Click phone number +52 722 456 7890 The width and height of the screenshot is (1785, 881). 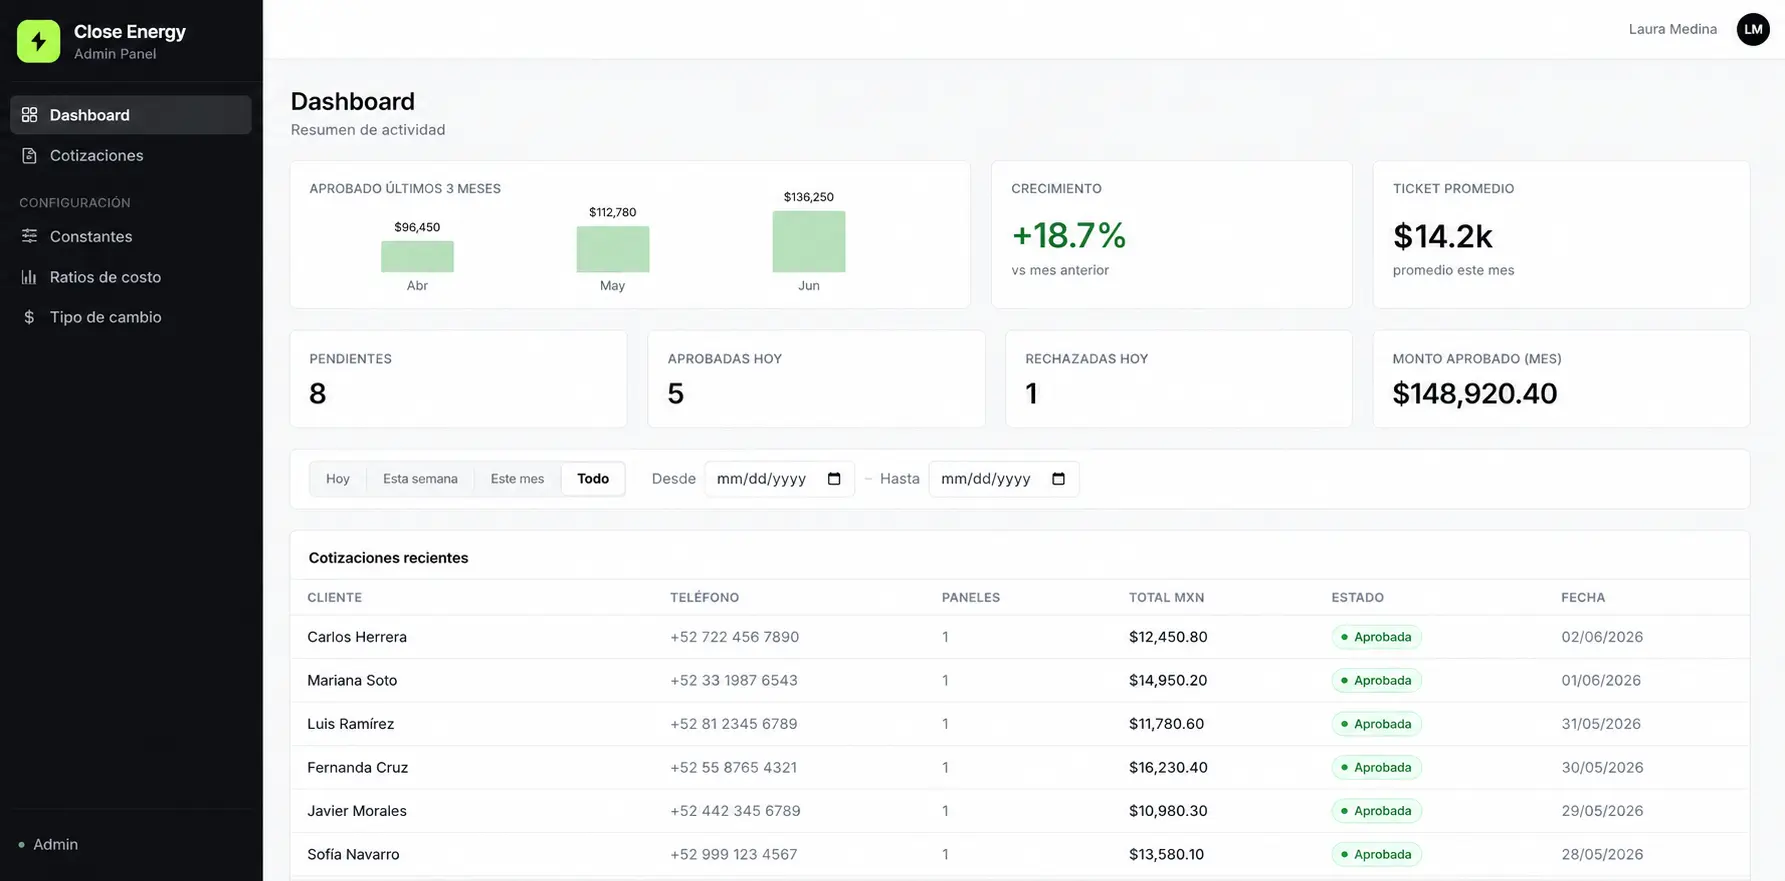(x=734, y=637)
